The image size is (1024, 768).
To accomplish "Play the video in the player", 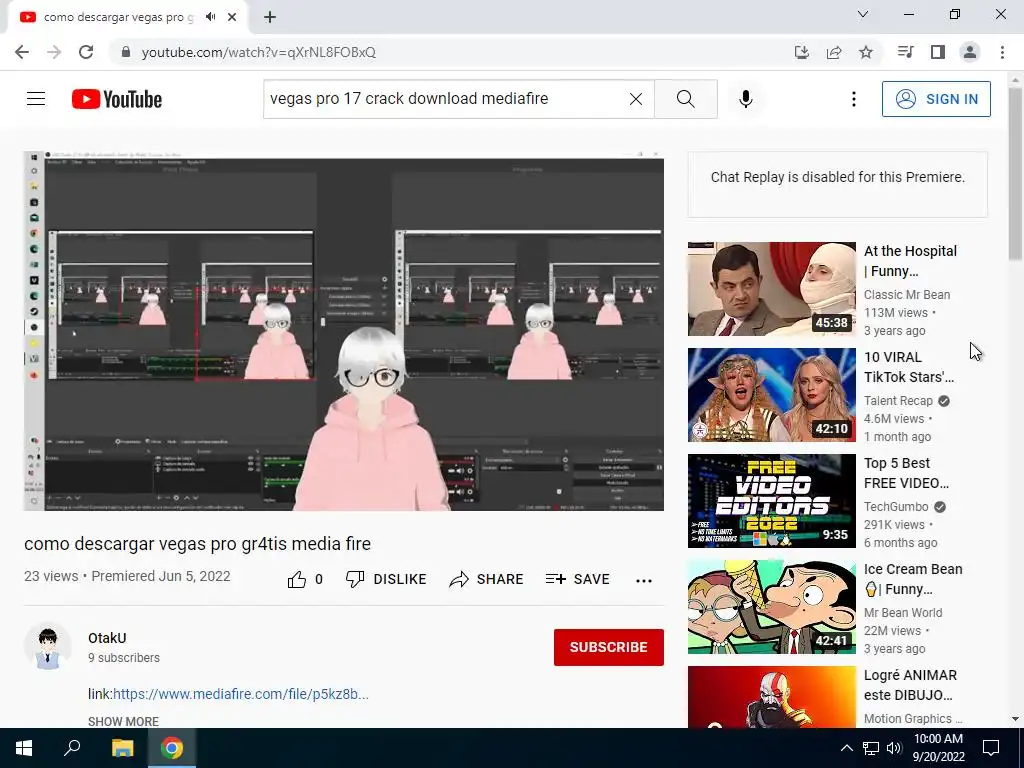I will pyautogui.click(x=344, y=331).
